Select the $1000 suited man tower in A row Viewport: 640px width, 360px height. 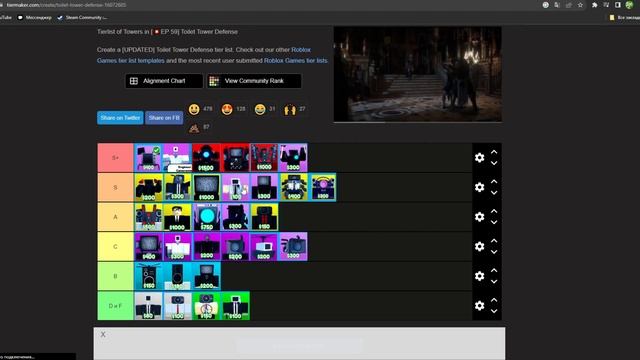pyautogui.click(x=178, y=217)
